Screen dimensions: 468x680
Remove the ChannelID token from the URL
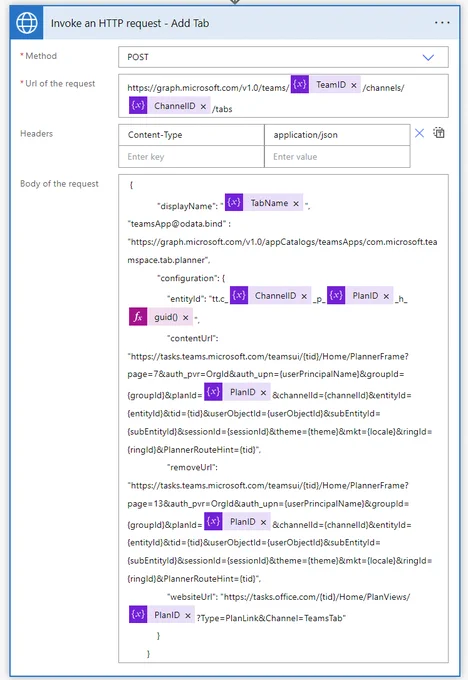click(x=203, y=106)
